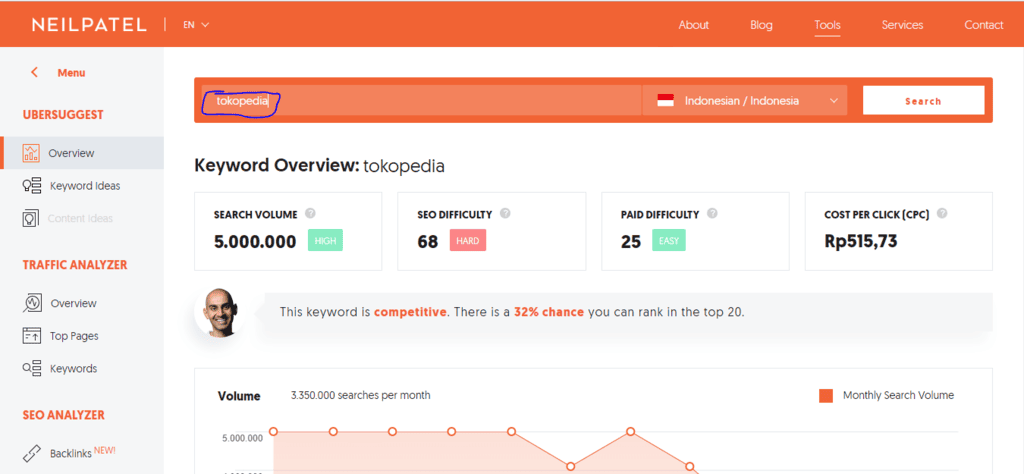
Task: Click the Monthly Search Volume legend swatch
Action: tap(826, 396)
